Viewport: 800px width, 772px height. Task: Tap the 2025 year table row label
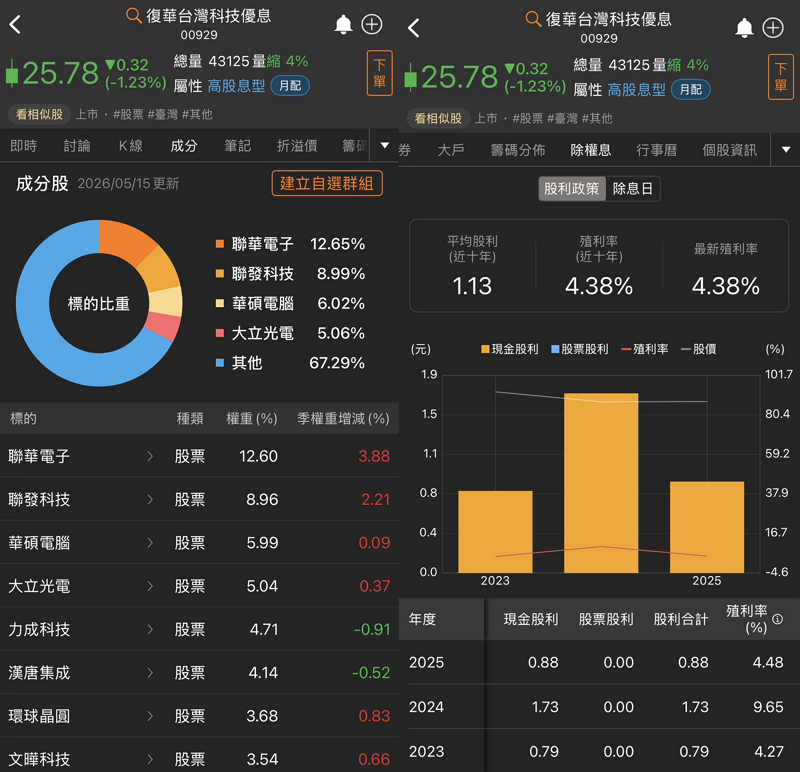tap(427, 662)
